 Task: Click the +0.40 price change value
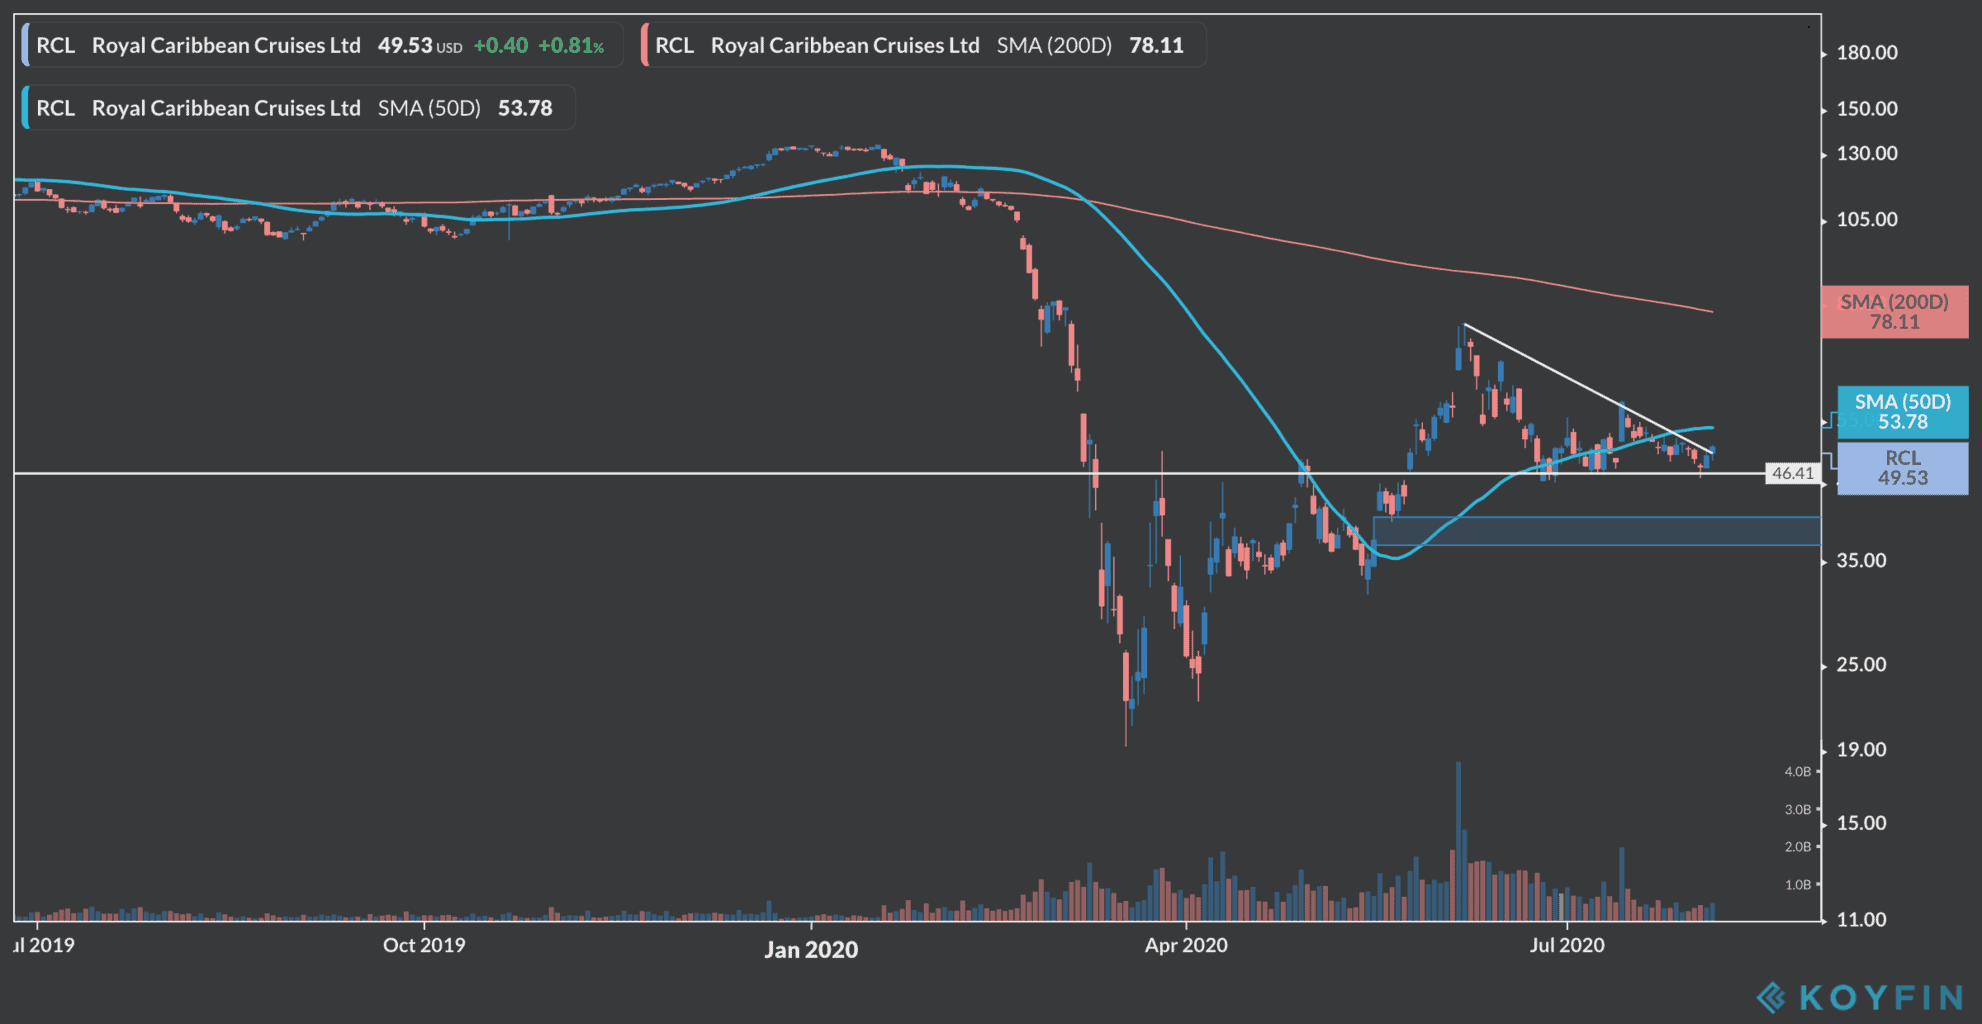pos(500,46)
